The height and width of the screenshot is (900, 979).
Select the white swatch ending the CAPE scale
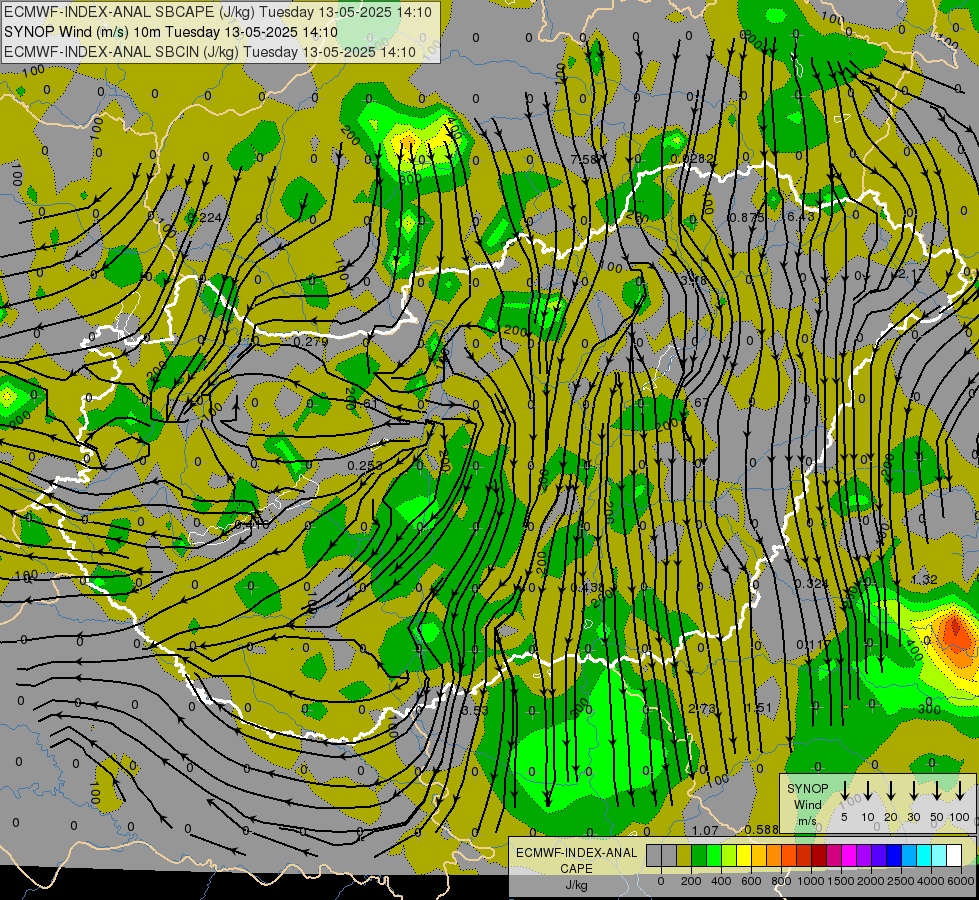954,855
